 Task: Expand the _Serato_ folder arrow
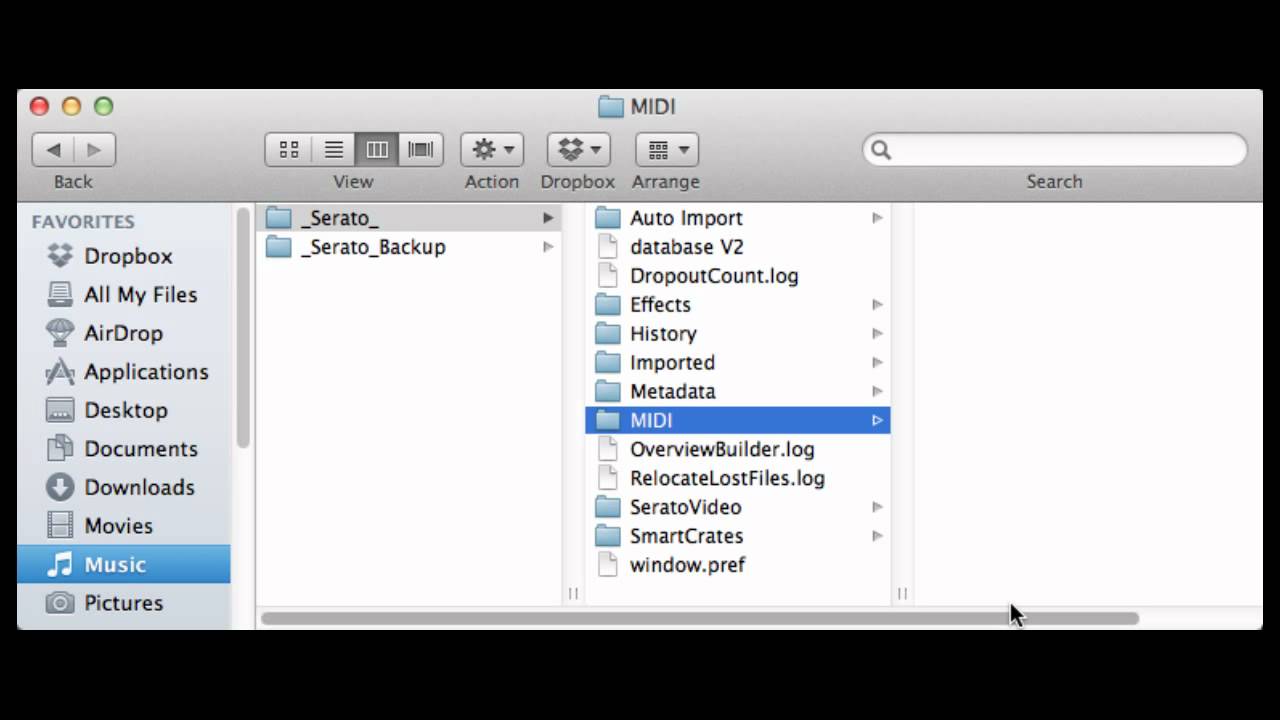[x=548, y=218]
